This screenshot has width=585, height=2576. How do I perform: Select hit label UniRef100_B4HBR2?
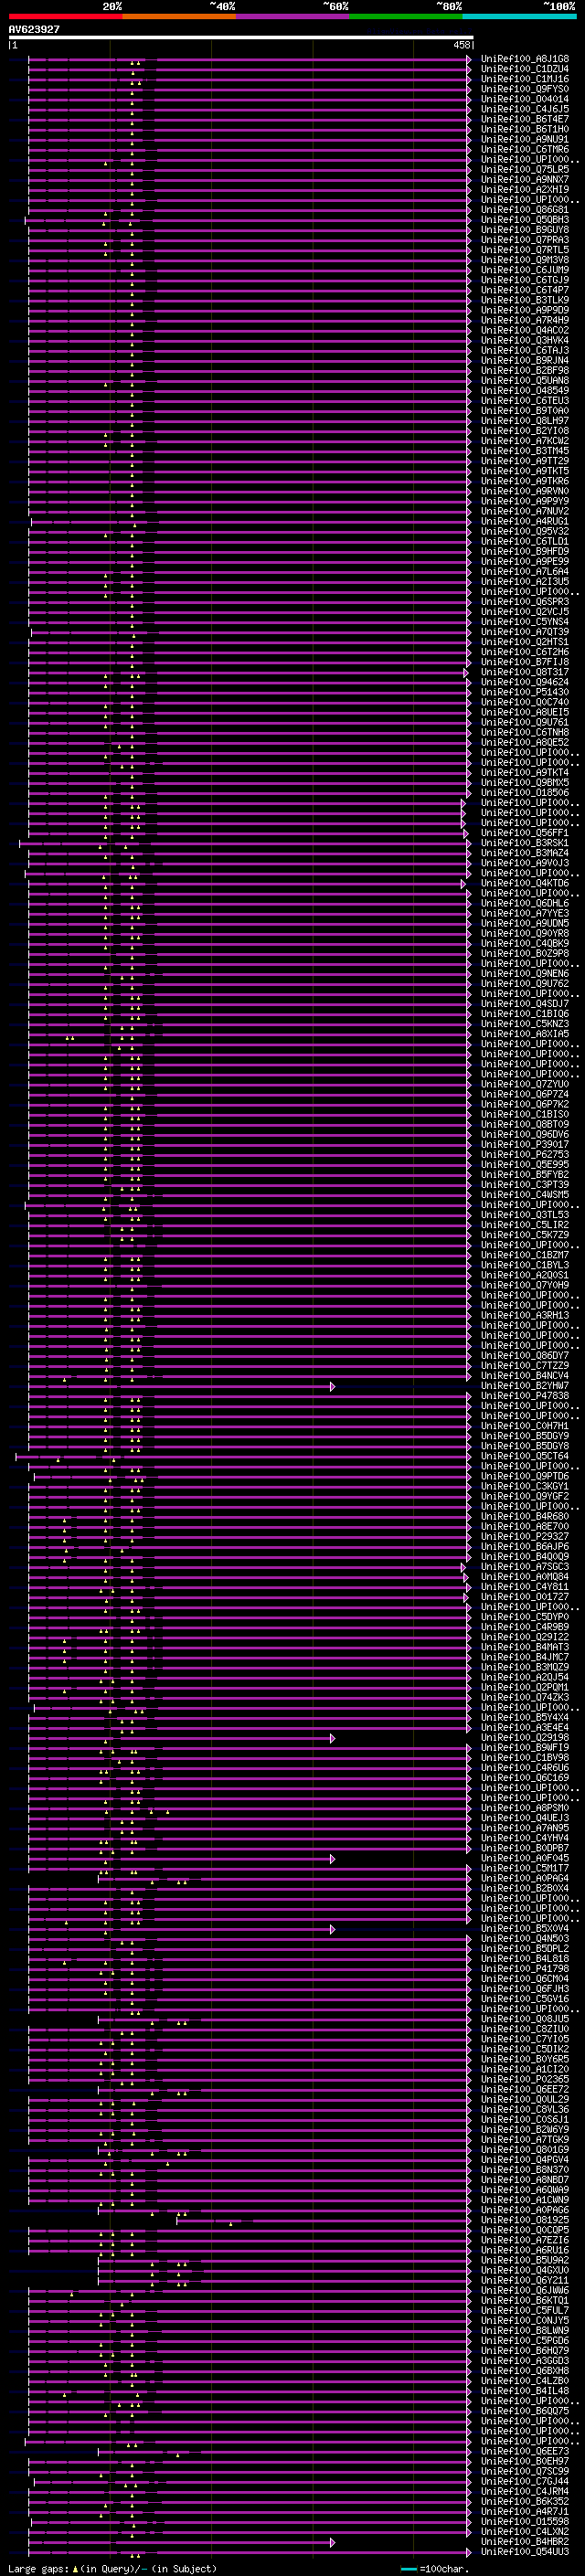point(525,2542)
